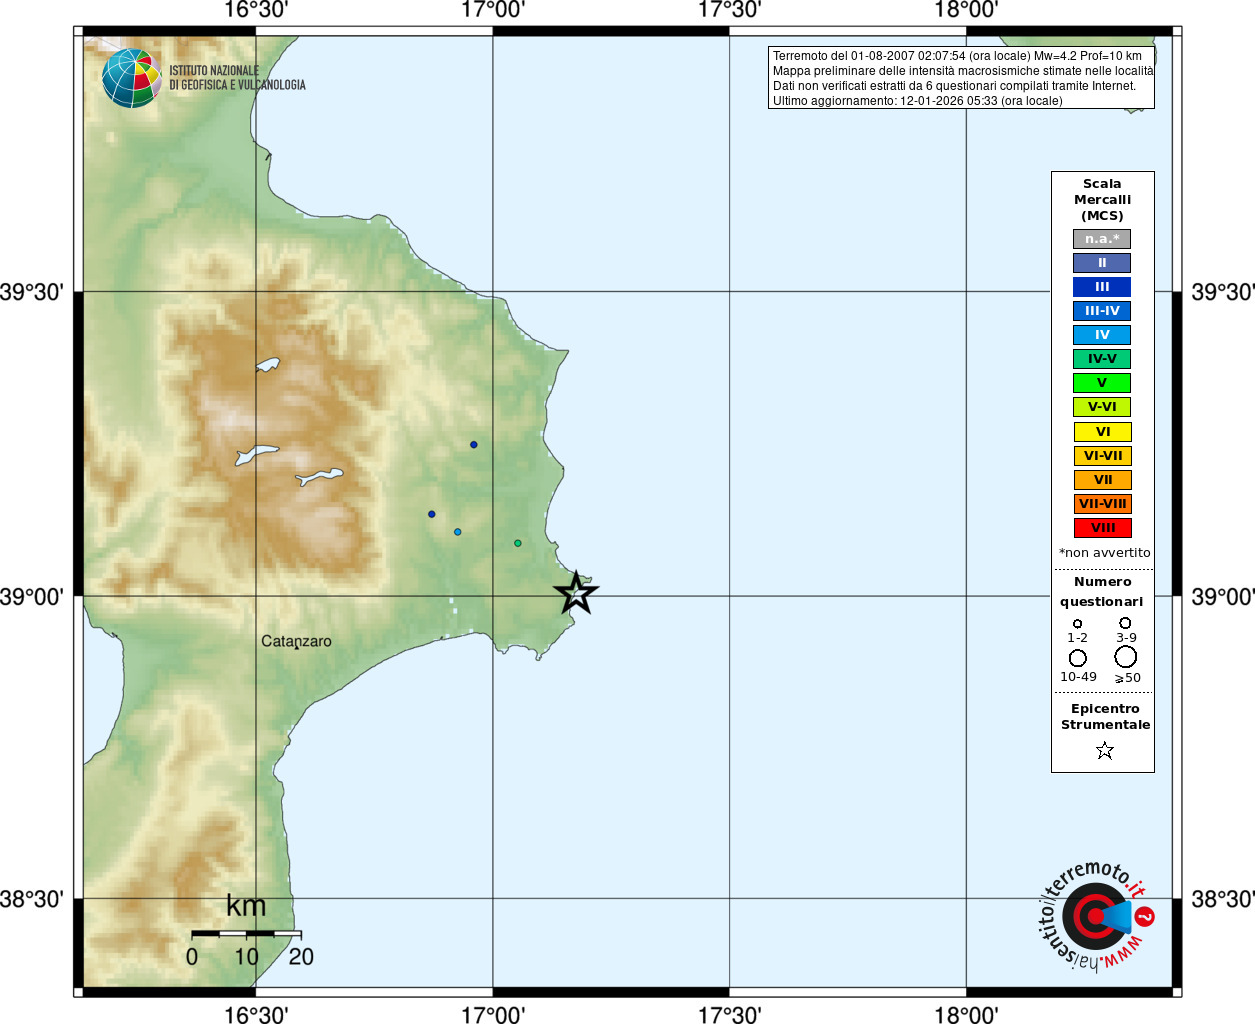Click the 'Dati non verificati' info line
Screen dimensions: 1255x1024
(954, 86)
